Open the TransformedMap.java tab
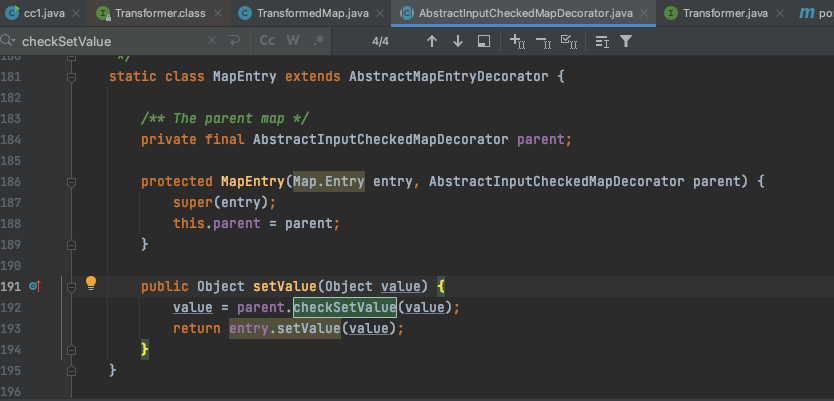Image resolution: width=834 pixels, height=401 pixels. click(x=313, y=13)
